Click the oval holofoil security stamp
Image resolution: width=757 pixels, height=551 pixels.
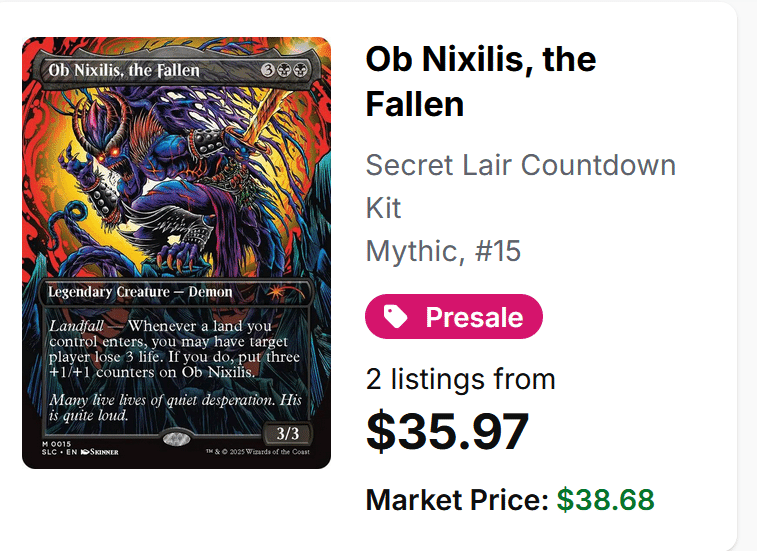tap(177, 439)
